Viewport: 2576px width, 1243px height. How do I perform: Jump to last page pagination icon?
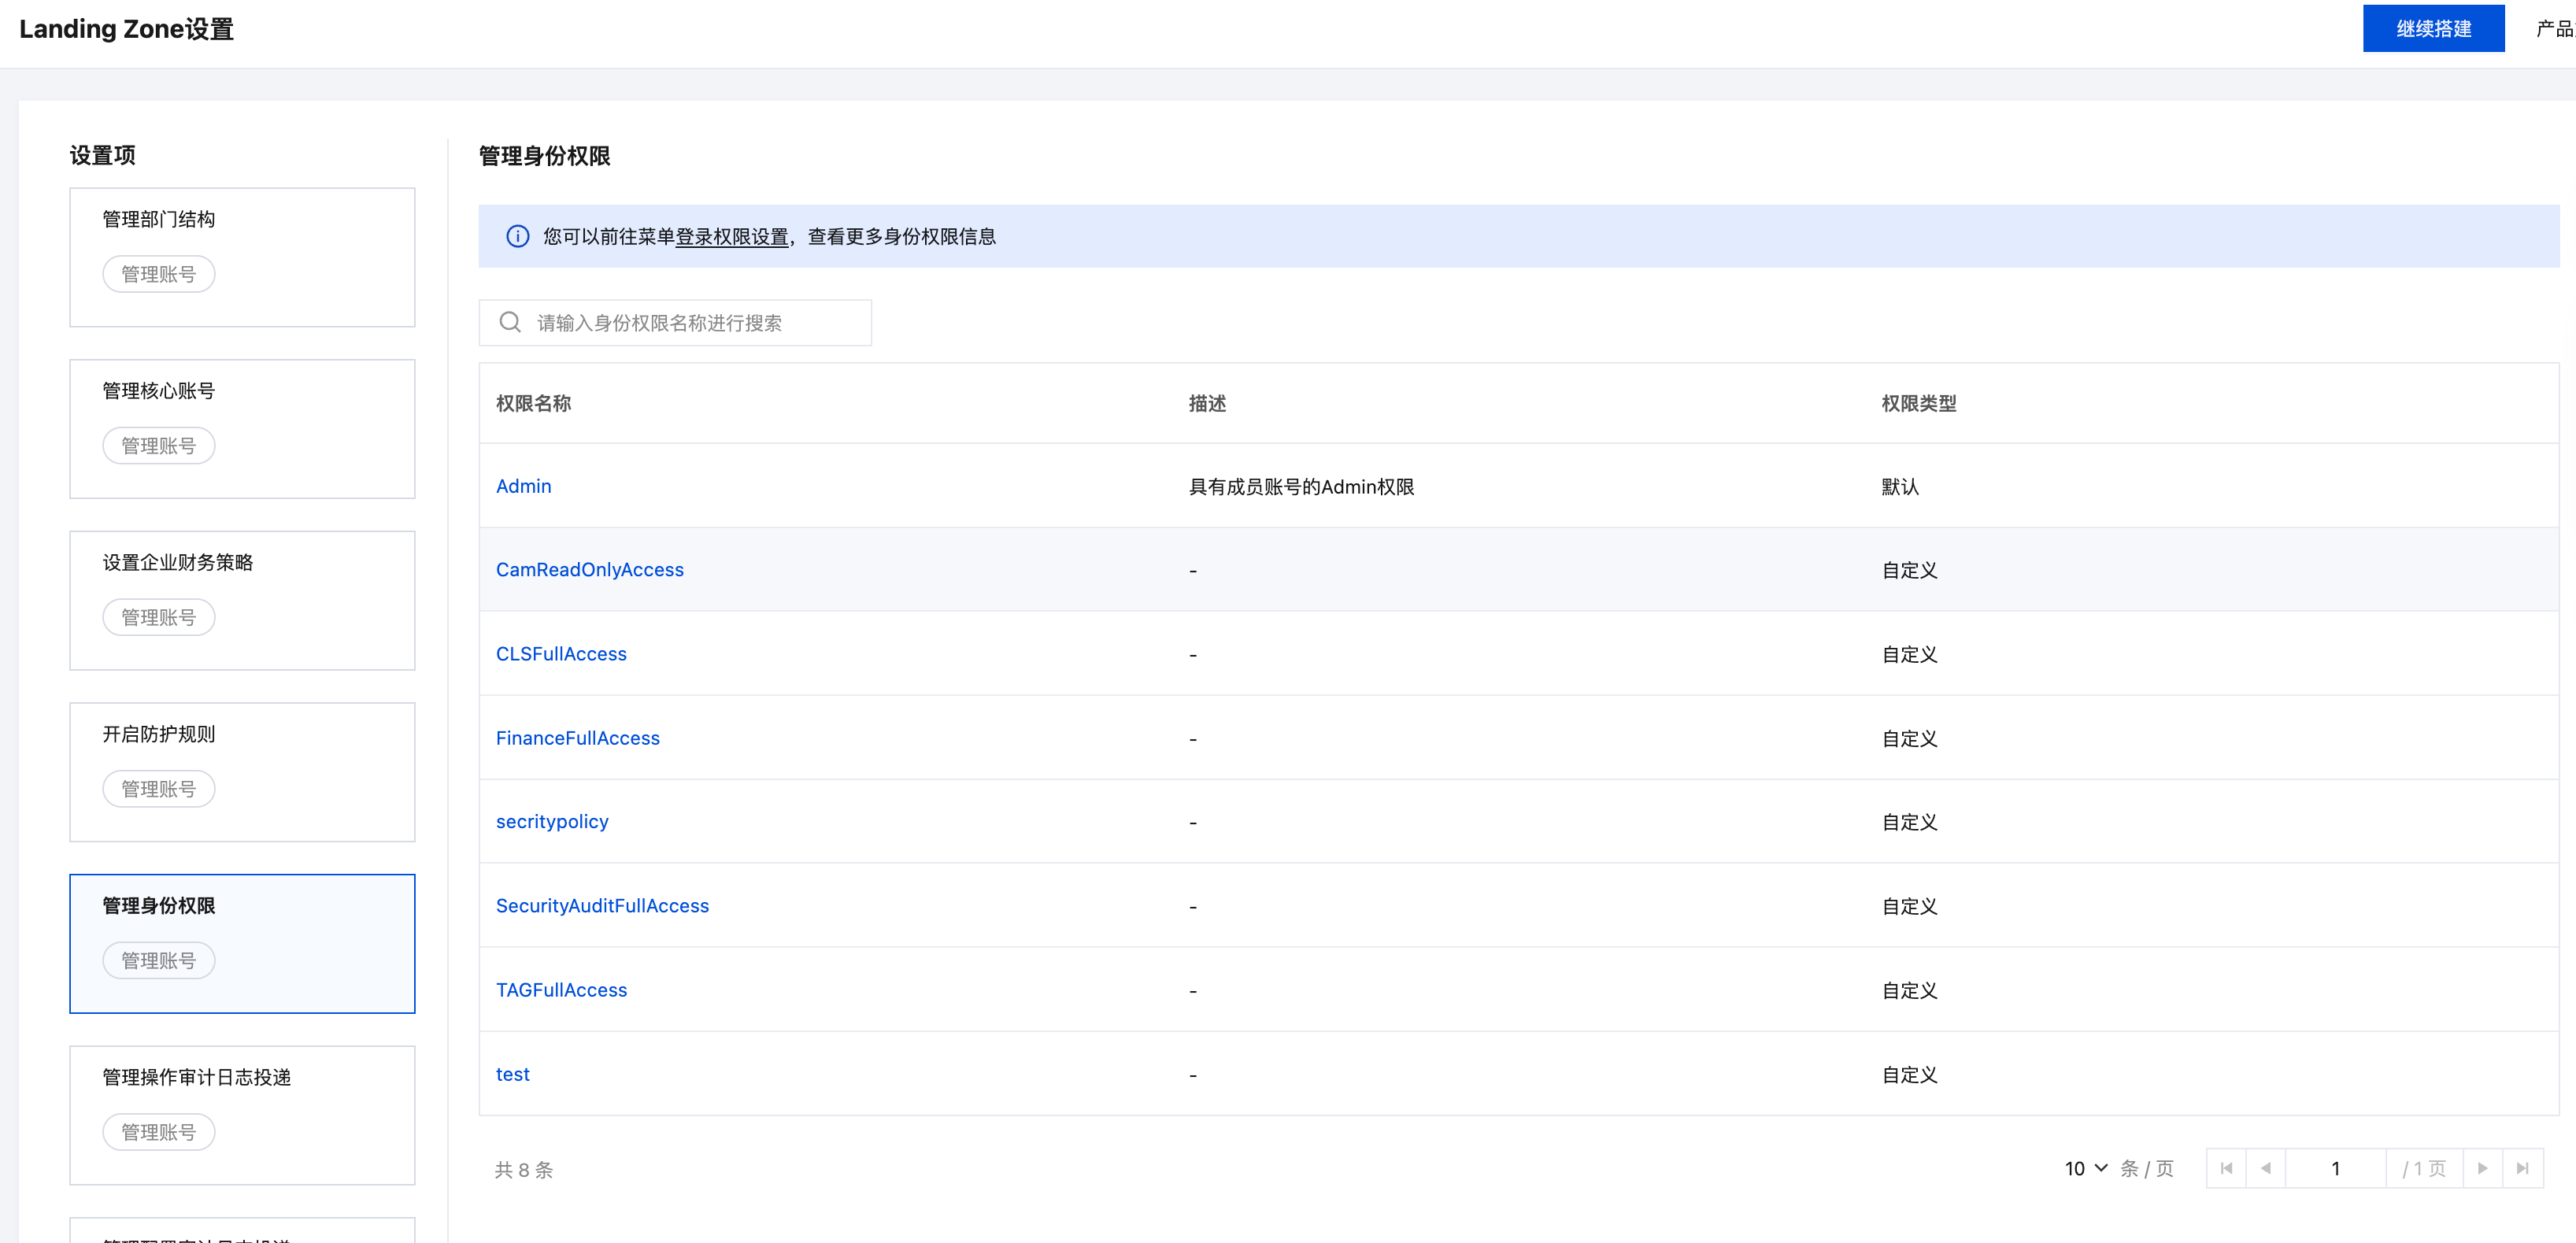point(2522,1168)
